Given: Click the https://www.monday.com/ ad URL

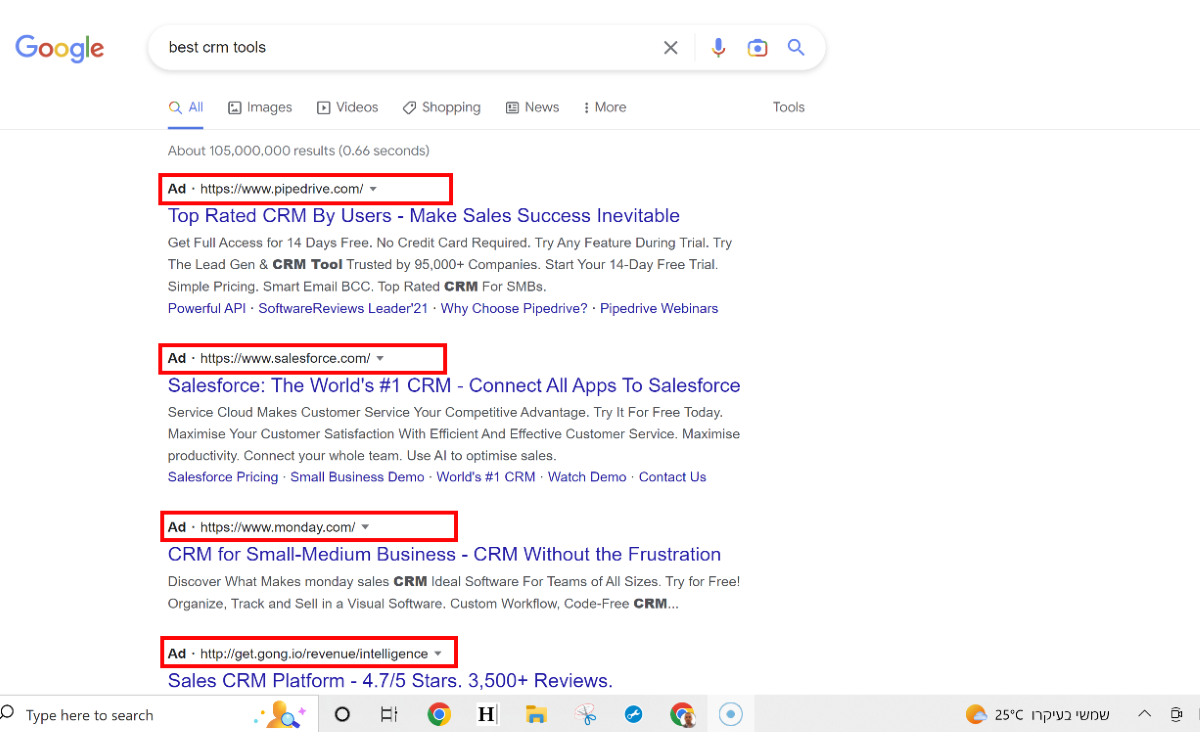Looking at the screenshot, I should (278, 527).
